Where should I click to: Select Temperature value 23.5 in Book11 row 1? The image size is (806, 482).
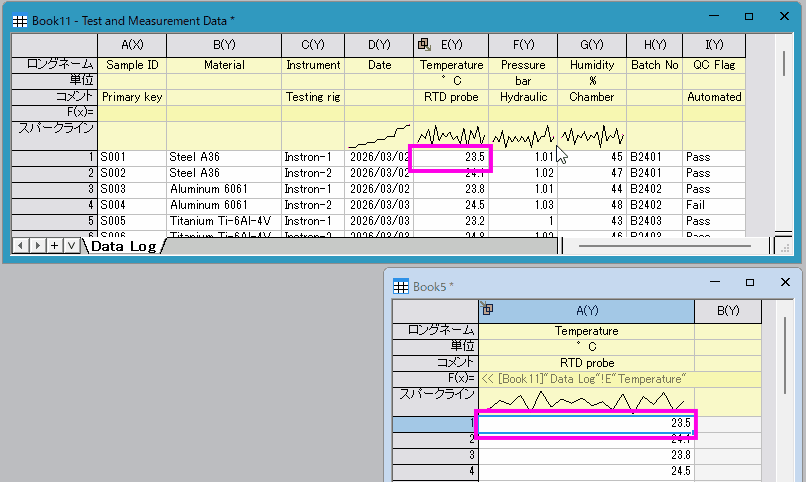click(451, 157)
